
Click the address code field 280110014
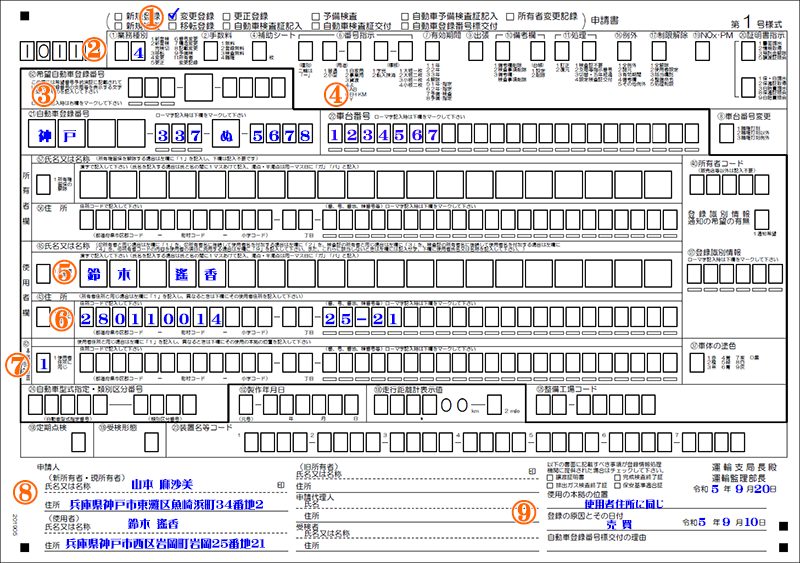click(x=152, y=318)
